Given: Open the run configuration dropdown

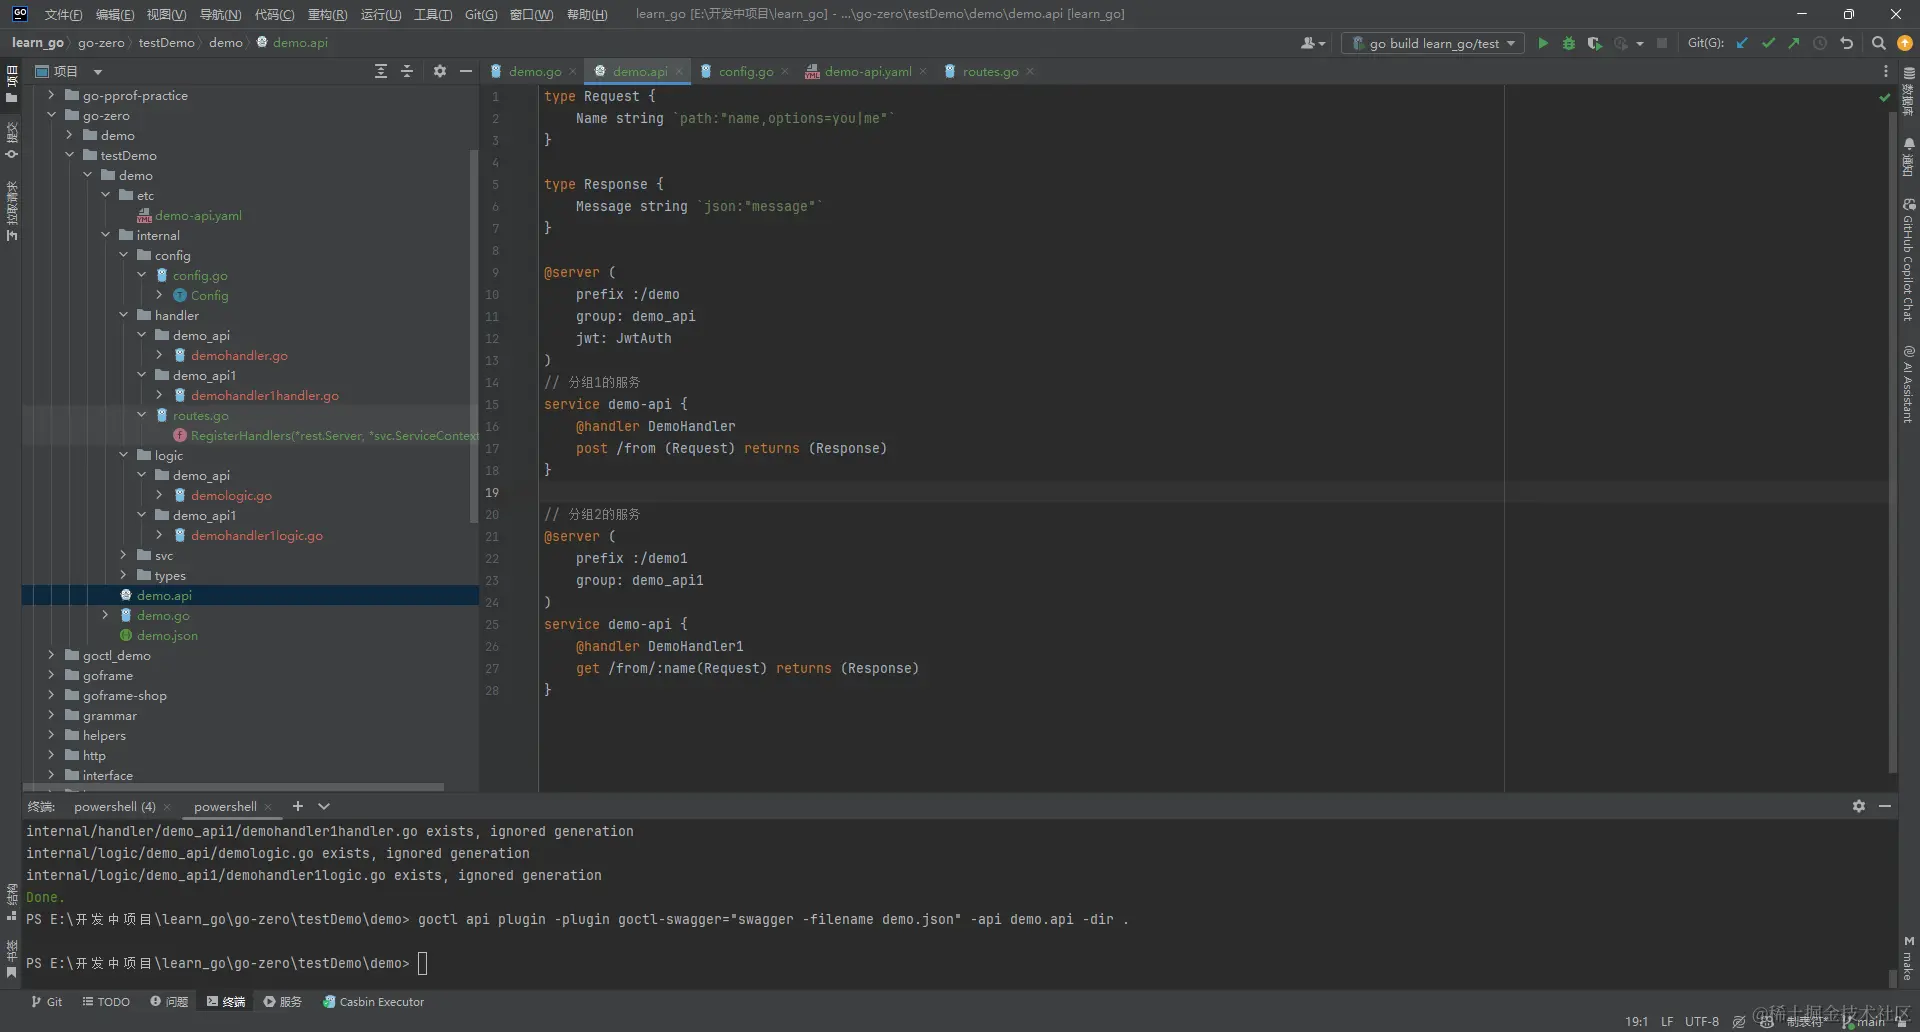Looking at the screenshot, I should [x=1432, y=43].
